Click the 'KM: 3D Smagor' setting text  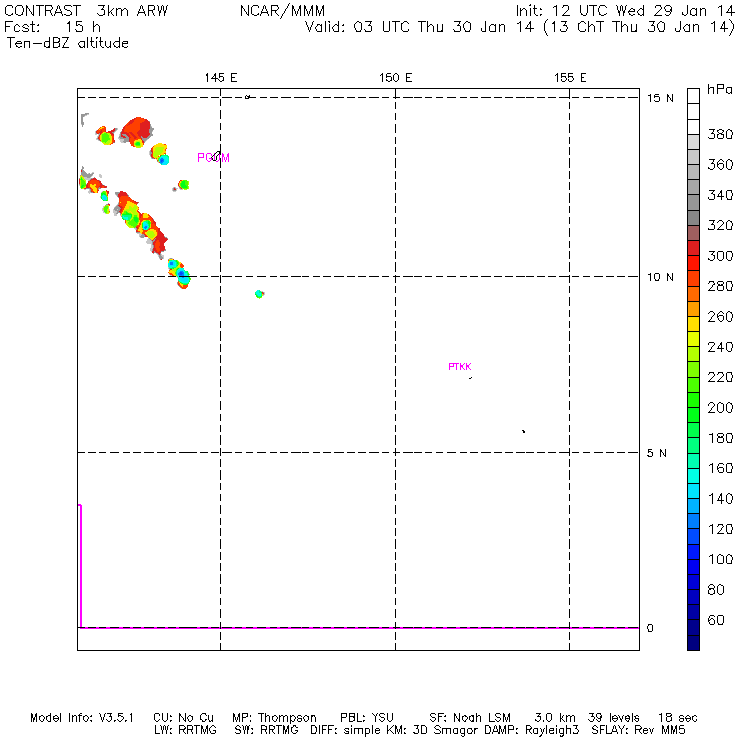431,730
